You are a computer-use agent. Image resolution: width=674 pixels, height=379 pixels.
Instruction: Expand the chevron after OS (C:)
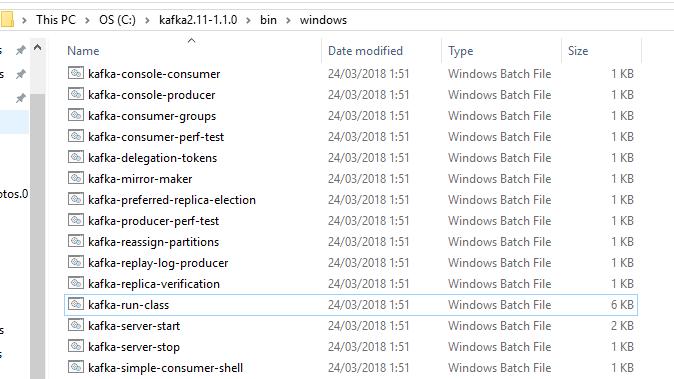click(x=147, y=20)
